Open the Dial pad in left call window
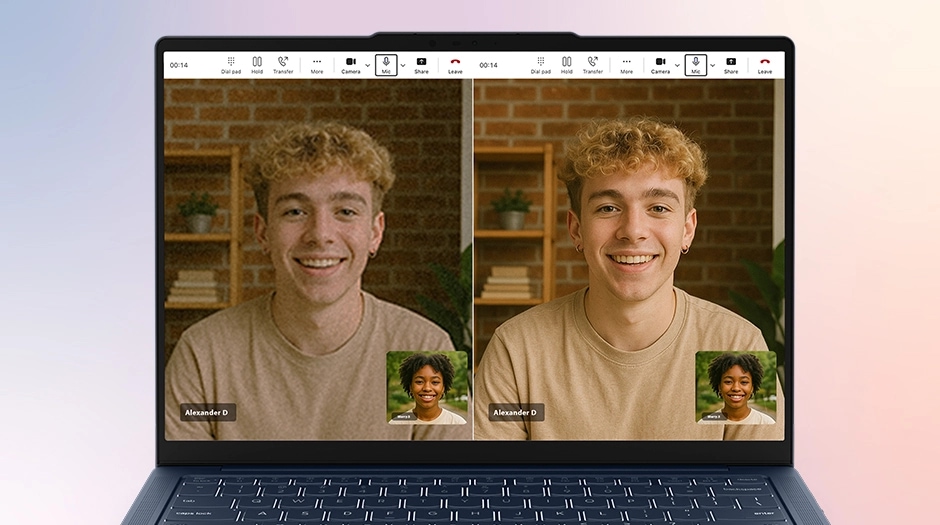Screen dimensions: 940x525 tap(231, 65)
